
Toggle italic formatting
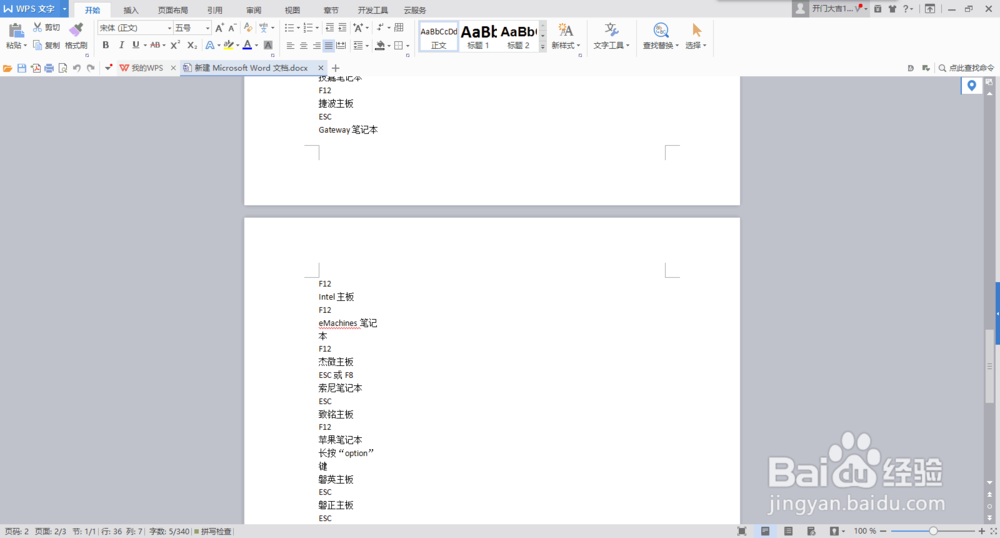(x=121, y=45)
